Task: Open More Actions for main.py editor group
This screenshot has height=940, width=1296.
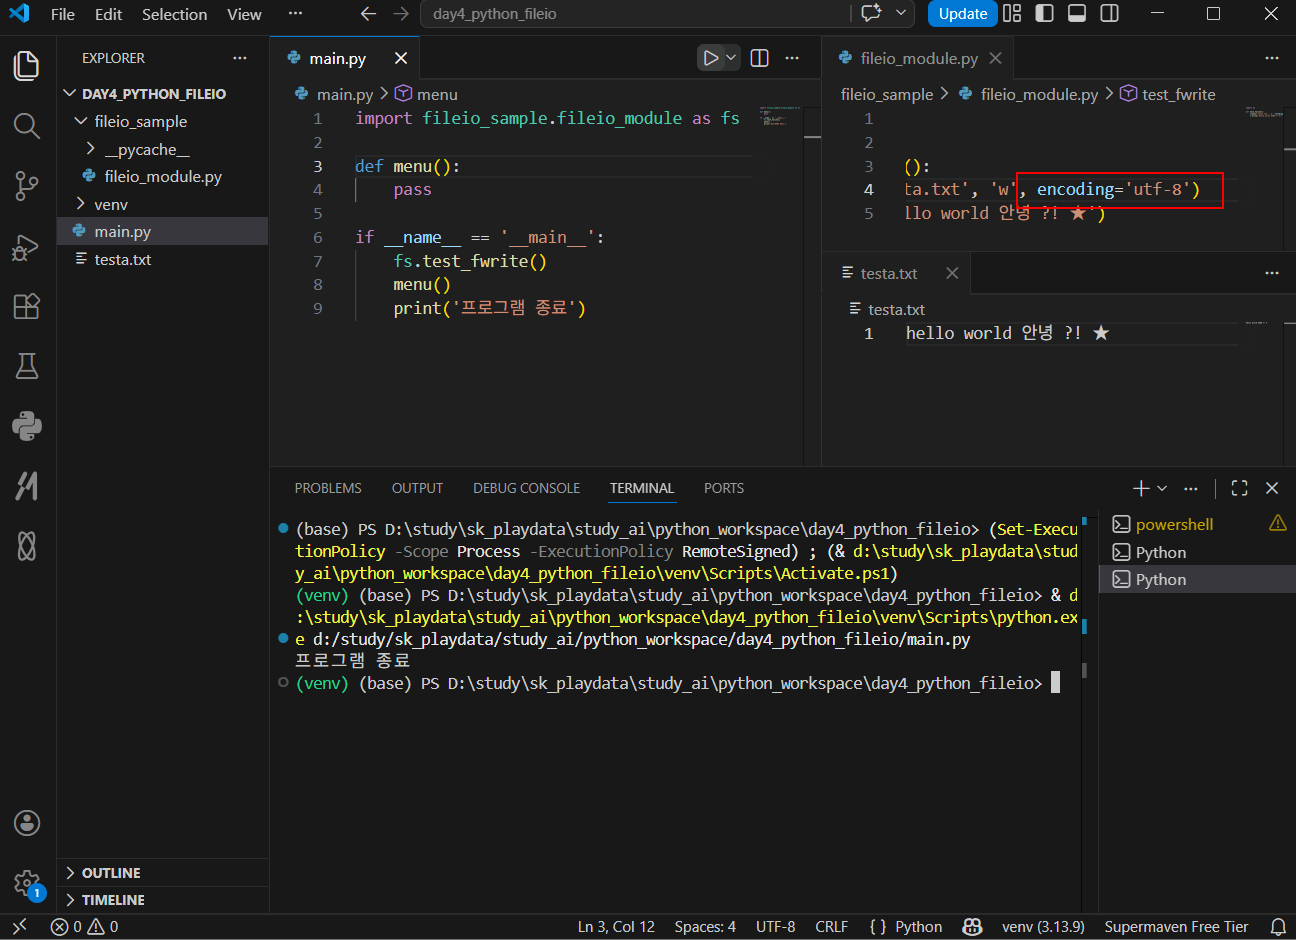Action: point(792,58)
